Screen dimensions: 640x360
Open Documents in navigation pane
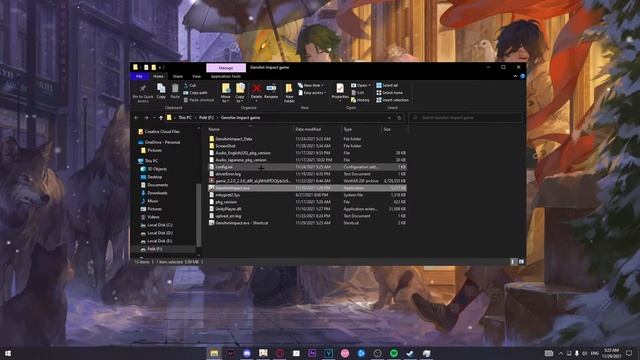point(154,185)
